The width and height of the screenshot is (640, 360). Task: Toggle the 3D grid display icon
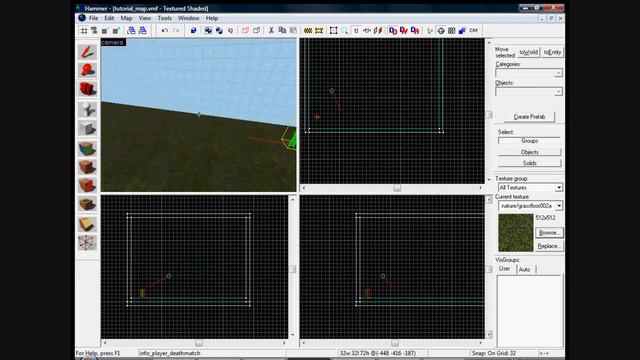pos(94,31)
